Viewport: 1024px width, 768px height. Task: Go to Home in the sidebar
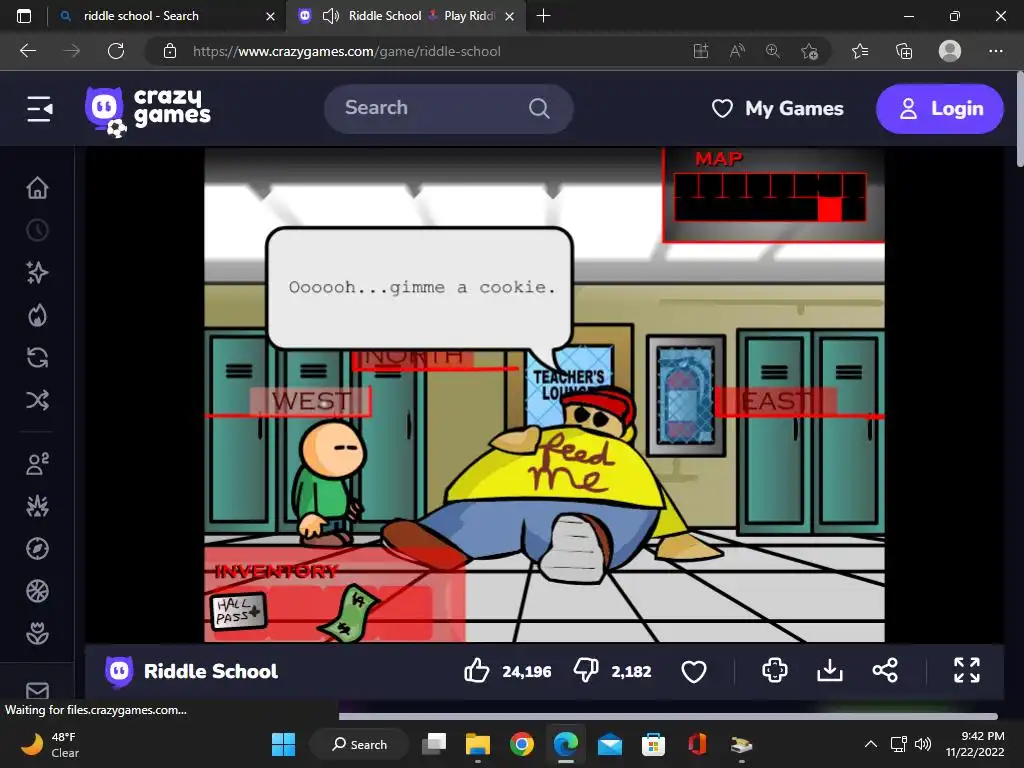coord(37,187)
